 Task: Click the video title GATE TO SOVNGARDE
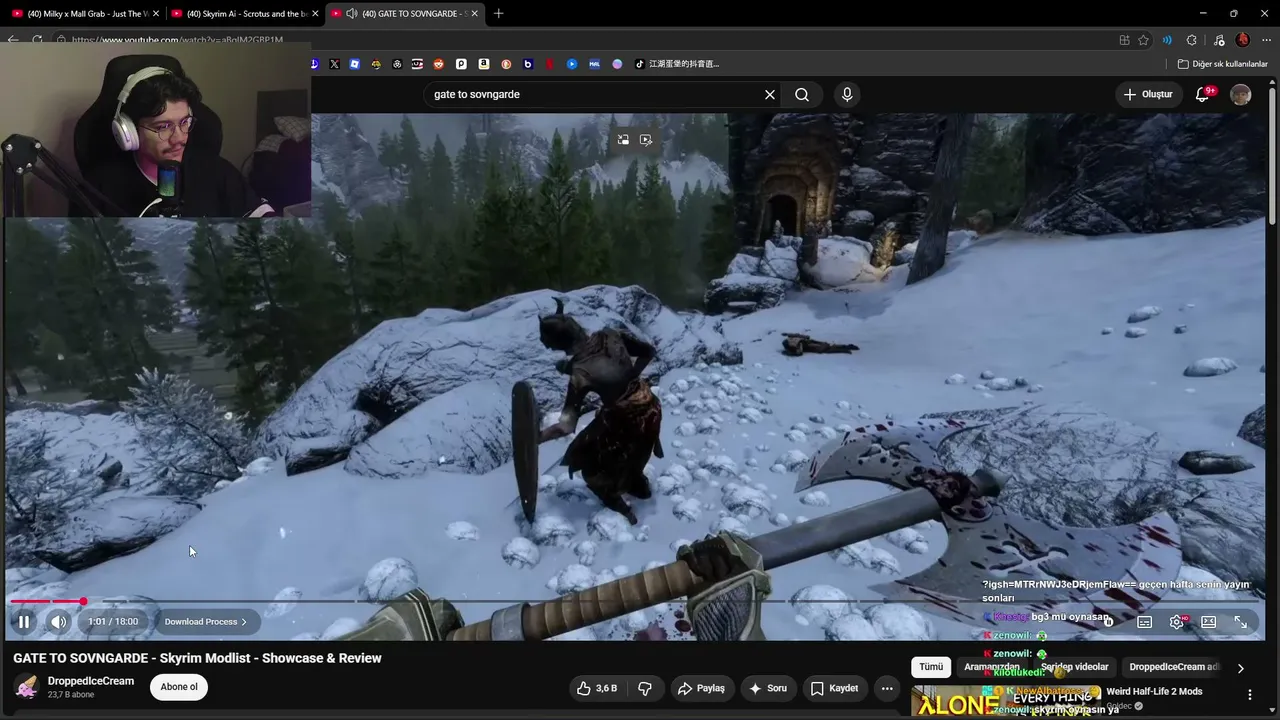[x=197, y=658]
